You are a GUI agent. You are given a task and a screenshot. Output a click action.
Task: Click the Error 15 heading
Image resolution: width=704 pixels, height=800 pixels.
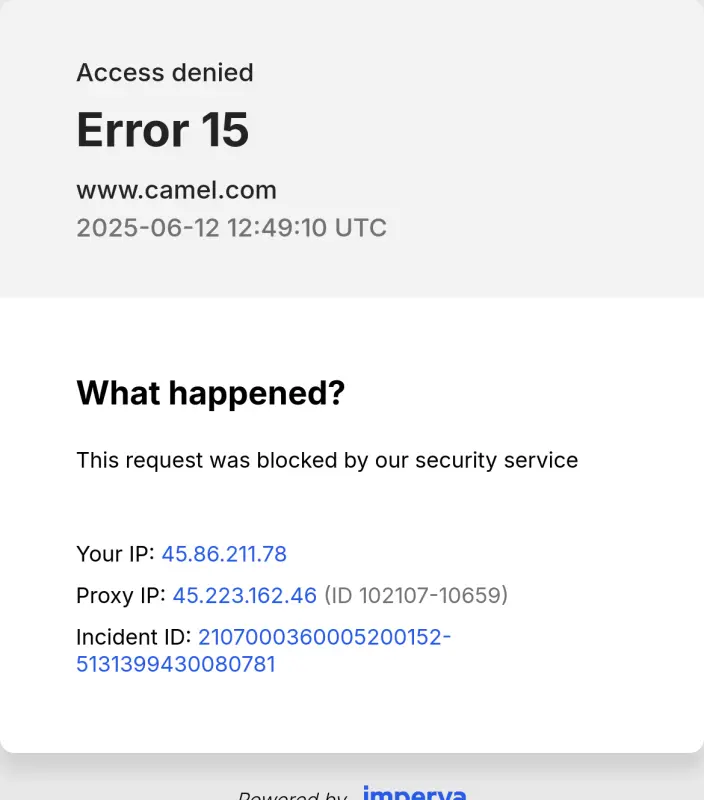tap(163, 130)
